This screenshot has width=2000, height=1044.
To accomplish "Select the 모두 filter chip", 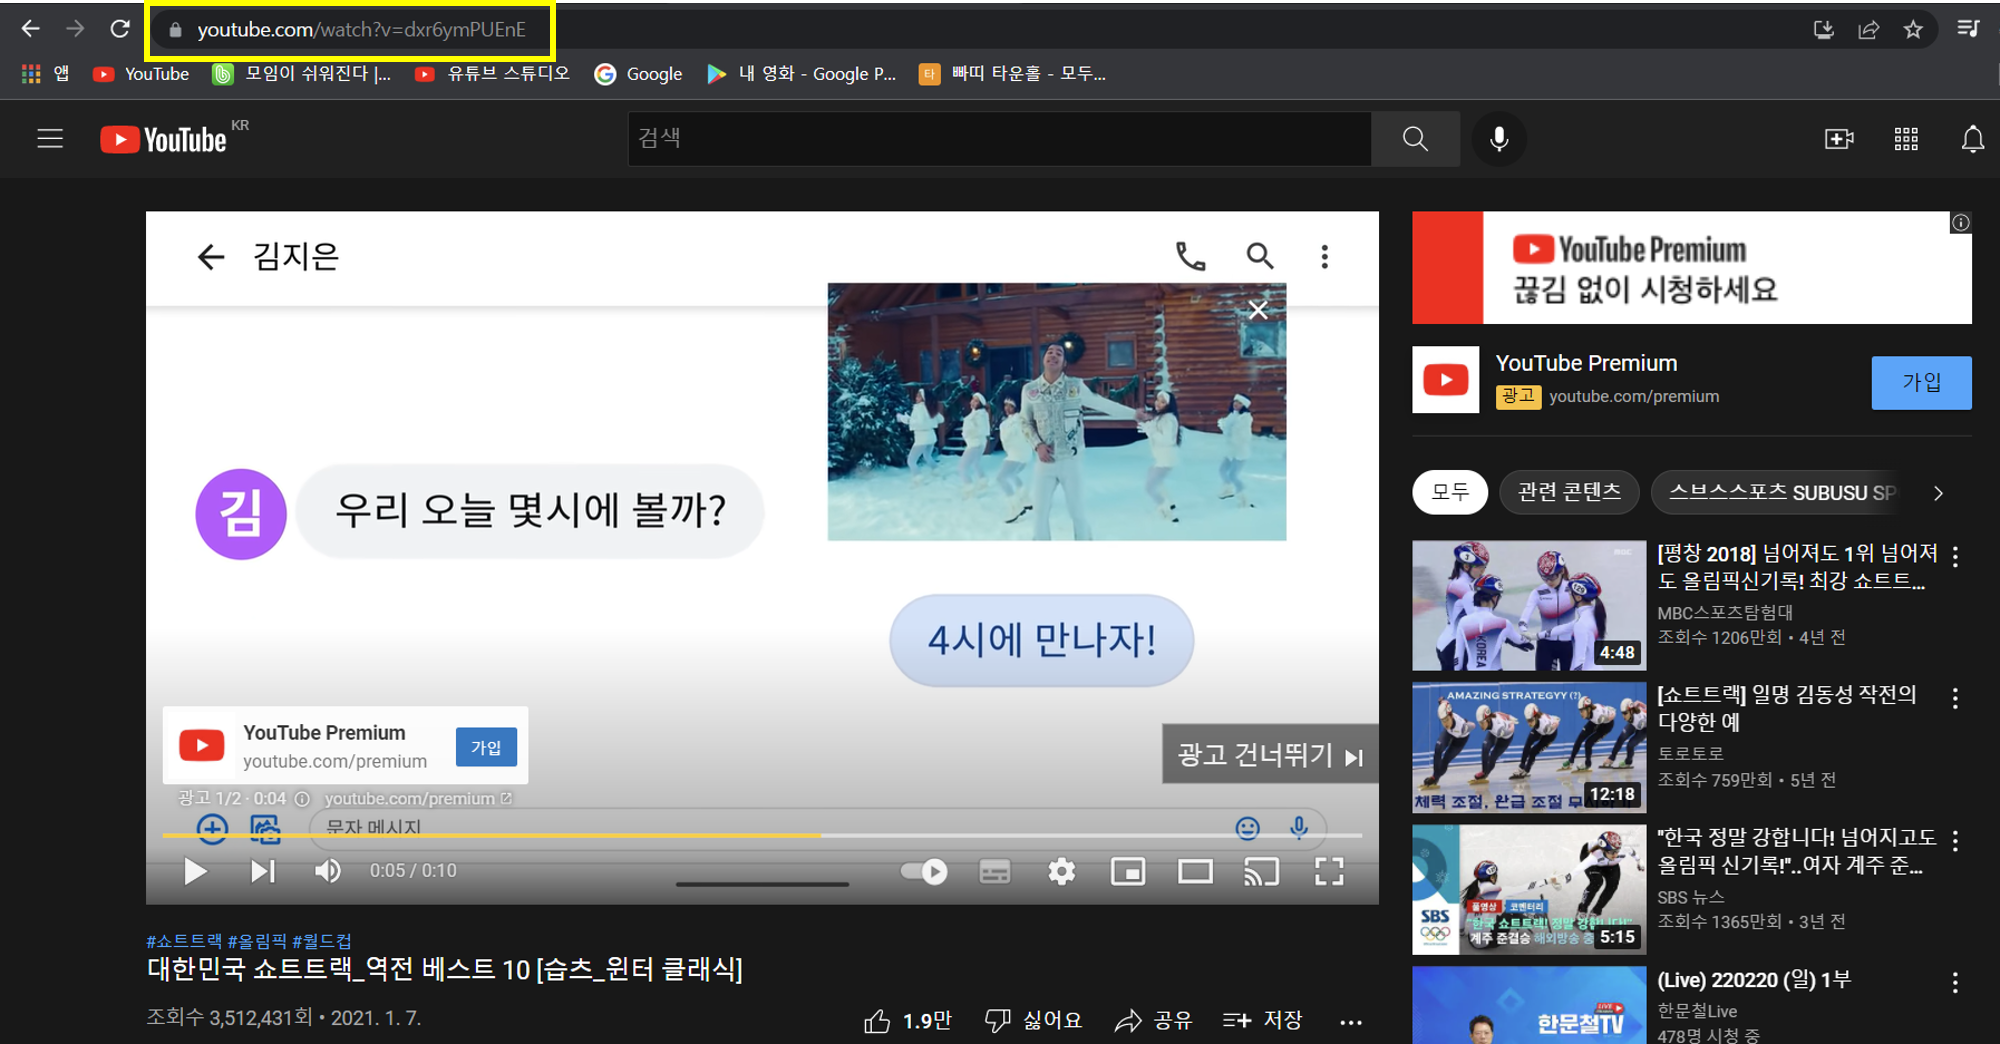I will tap(1450, 492).
